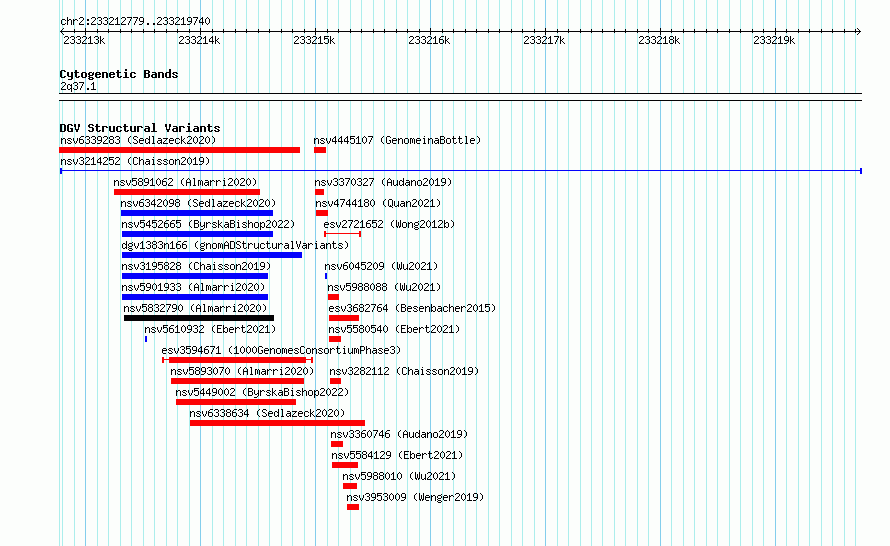890x546 pixels.
Task: Open nsv3953009 (Wenger2019) label
Action: tap(415, 497)
